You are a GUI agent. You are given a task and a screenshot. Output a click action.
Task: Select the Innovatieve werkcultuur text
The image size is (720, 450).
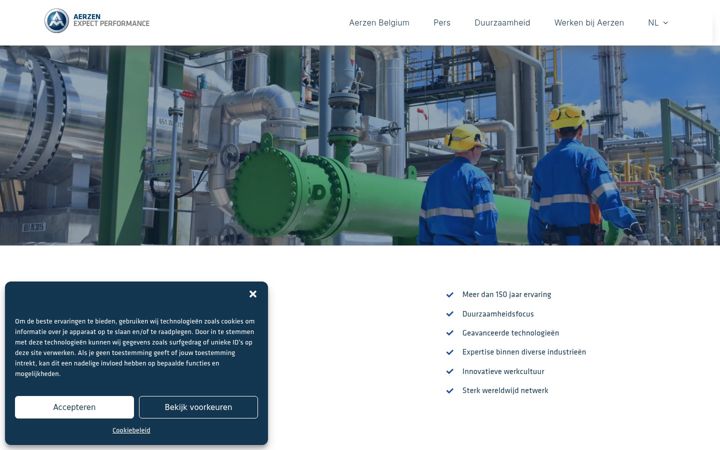[503, 371]
